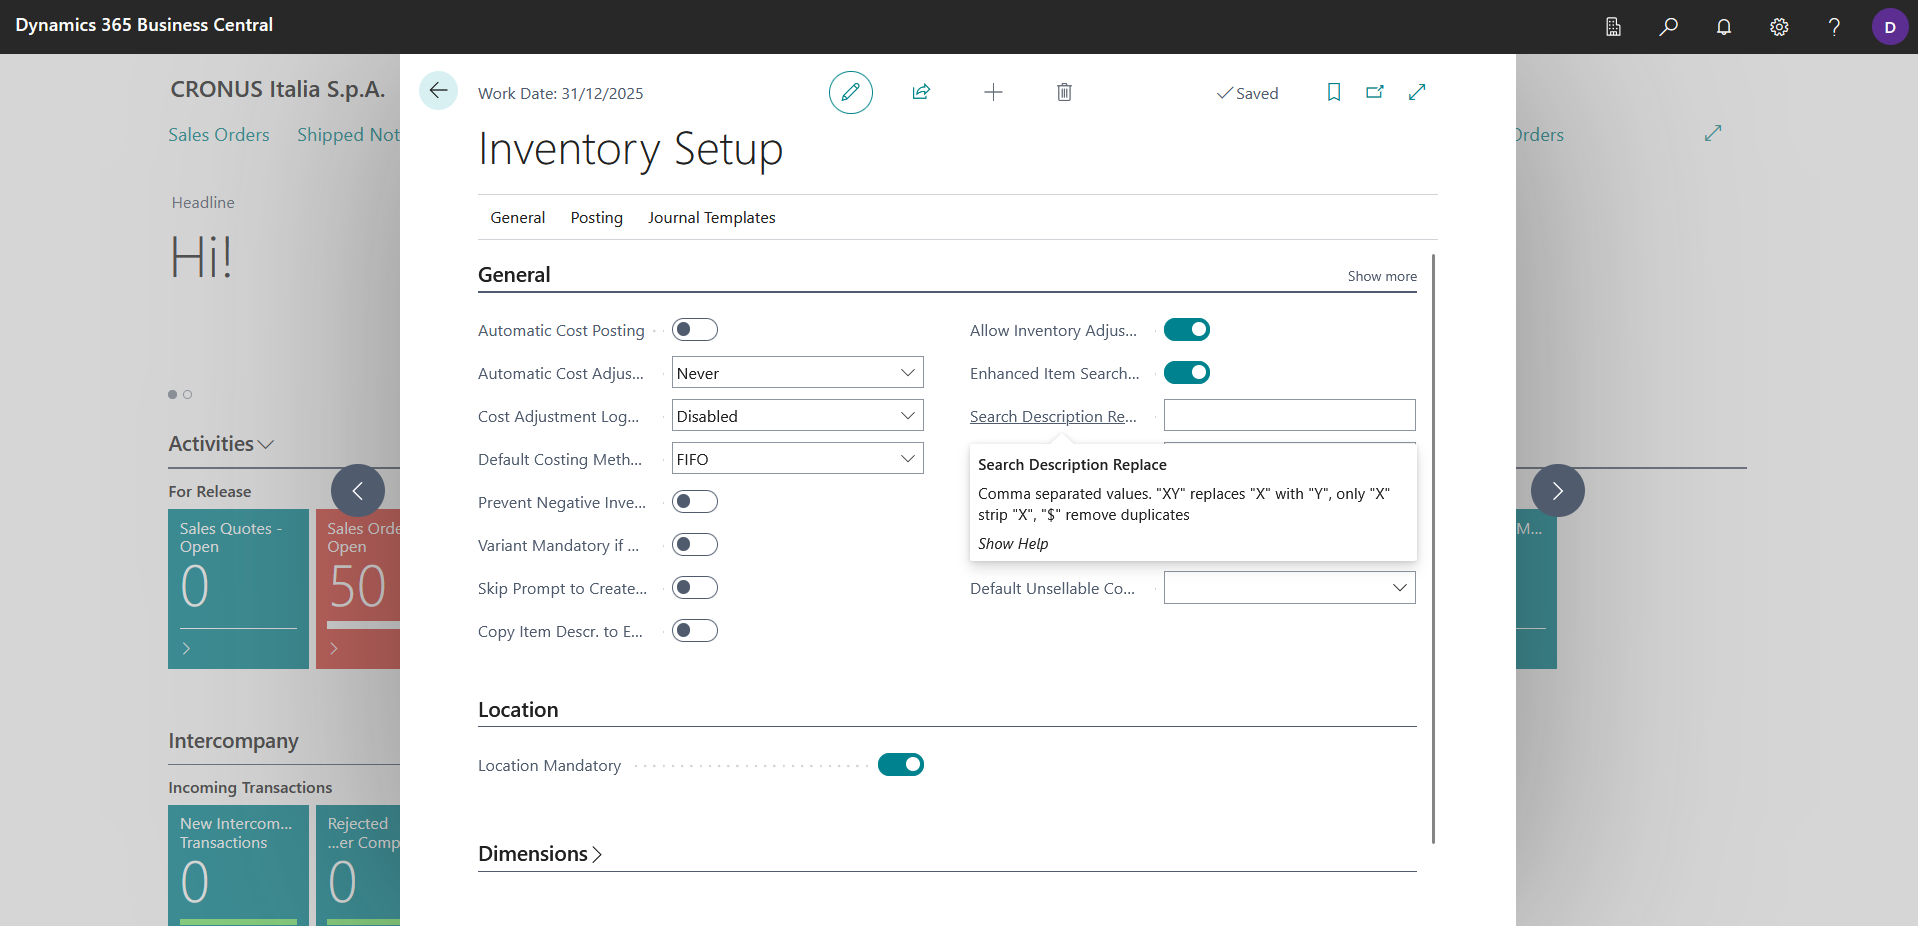Toggle Enhanced Item Search switch
The width and height of the screenshot is (1918, 926).
(x=1187, y=373)
